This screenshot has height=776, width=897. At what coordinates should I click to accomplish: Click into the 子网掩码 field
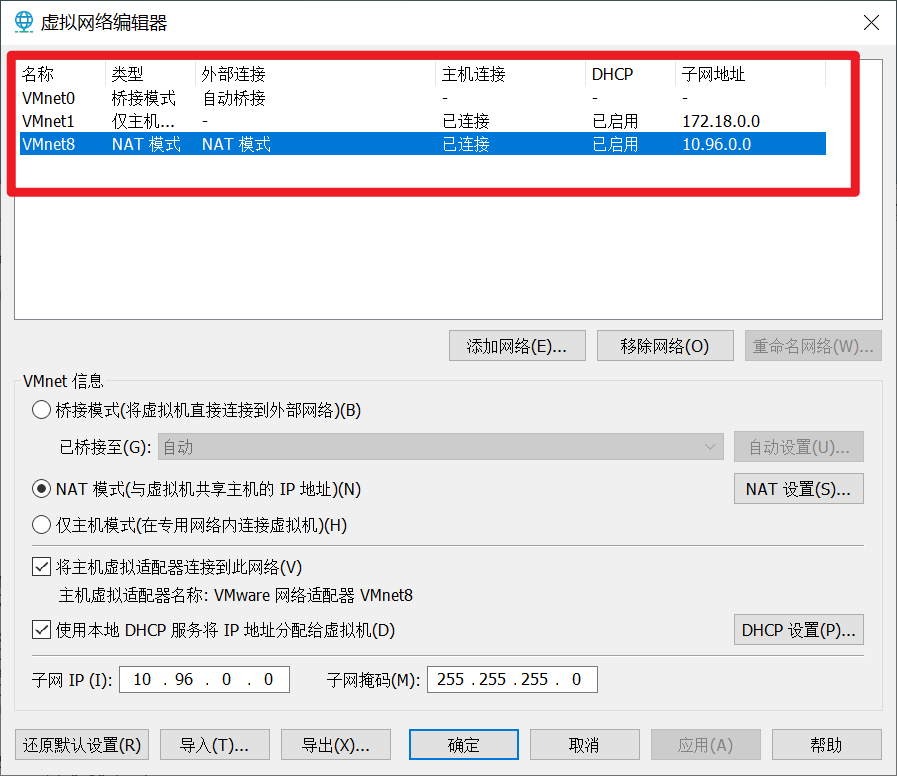pos(511,680)
